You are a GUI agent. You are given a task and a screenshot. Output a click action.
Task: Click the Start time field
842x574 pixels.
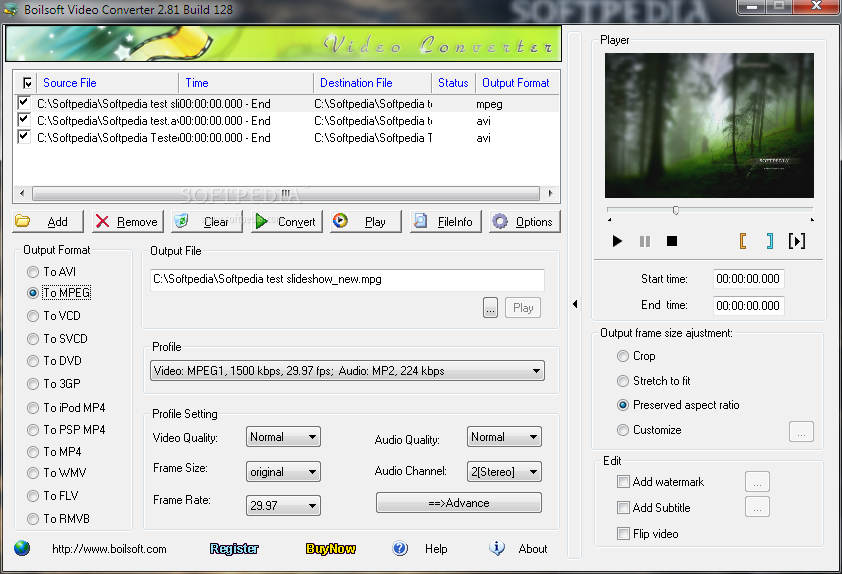(x=748, y=279)
